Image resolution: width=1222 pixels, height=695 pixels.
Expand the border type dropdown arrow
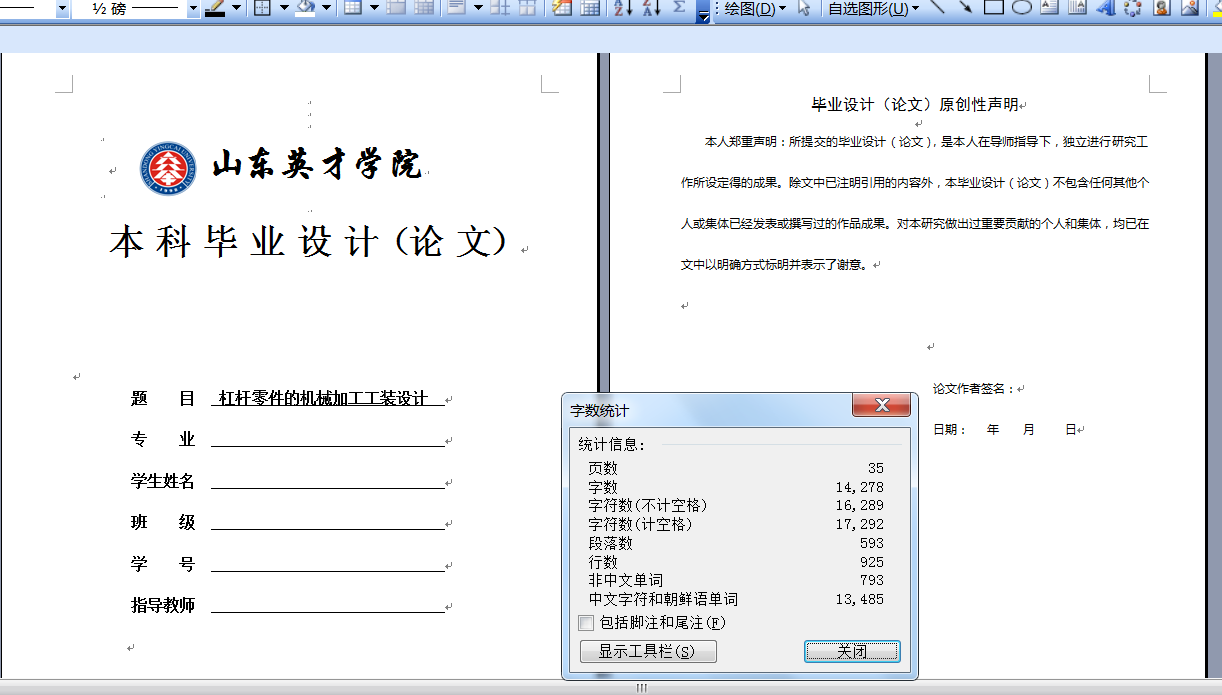click(x=284, y=8)
